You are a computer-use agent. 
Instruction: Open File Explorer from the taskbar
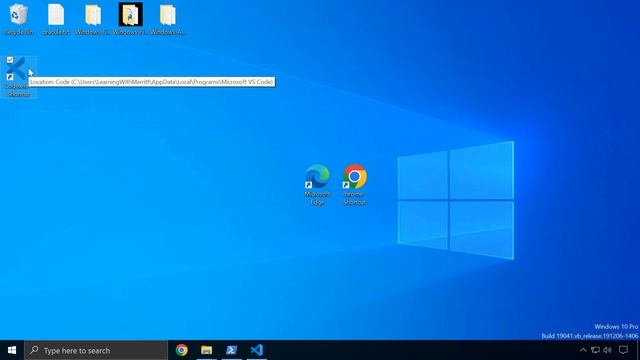[x=207, y=350]
